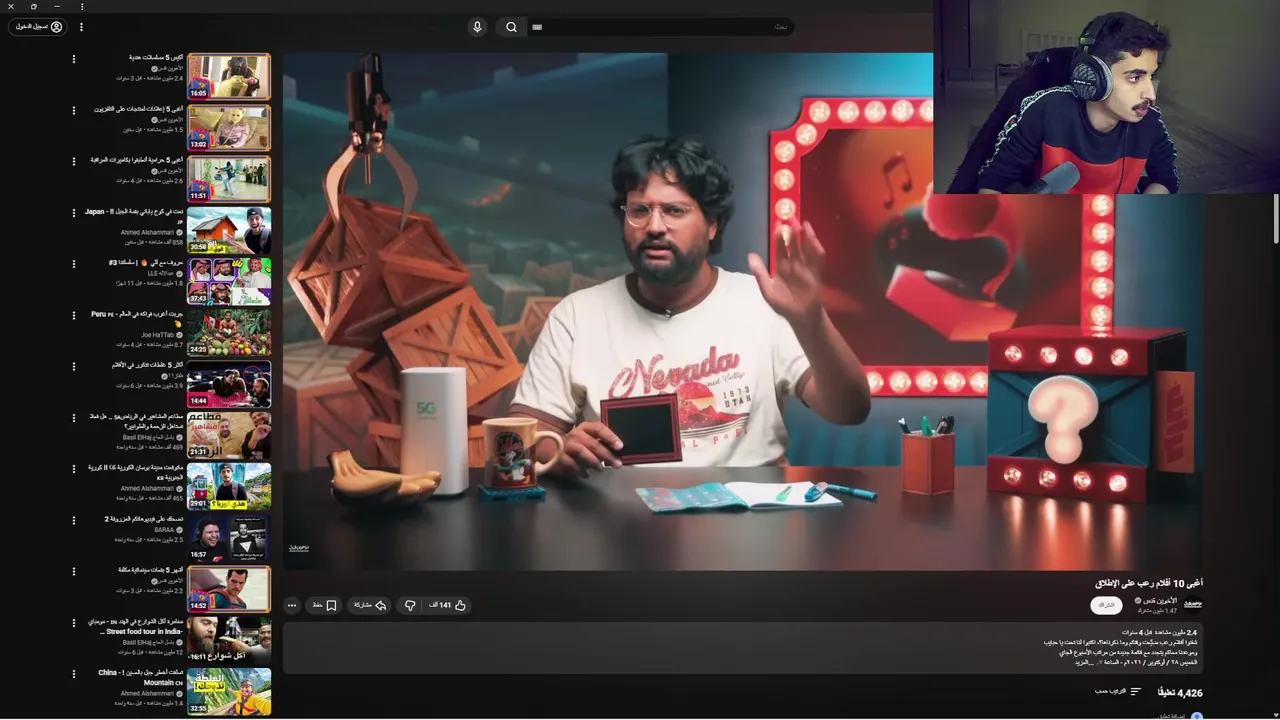Click Joe HaTTab channel name
This screenshot has height=720, width=1280.
(158, 335)
